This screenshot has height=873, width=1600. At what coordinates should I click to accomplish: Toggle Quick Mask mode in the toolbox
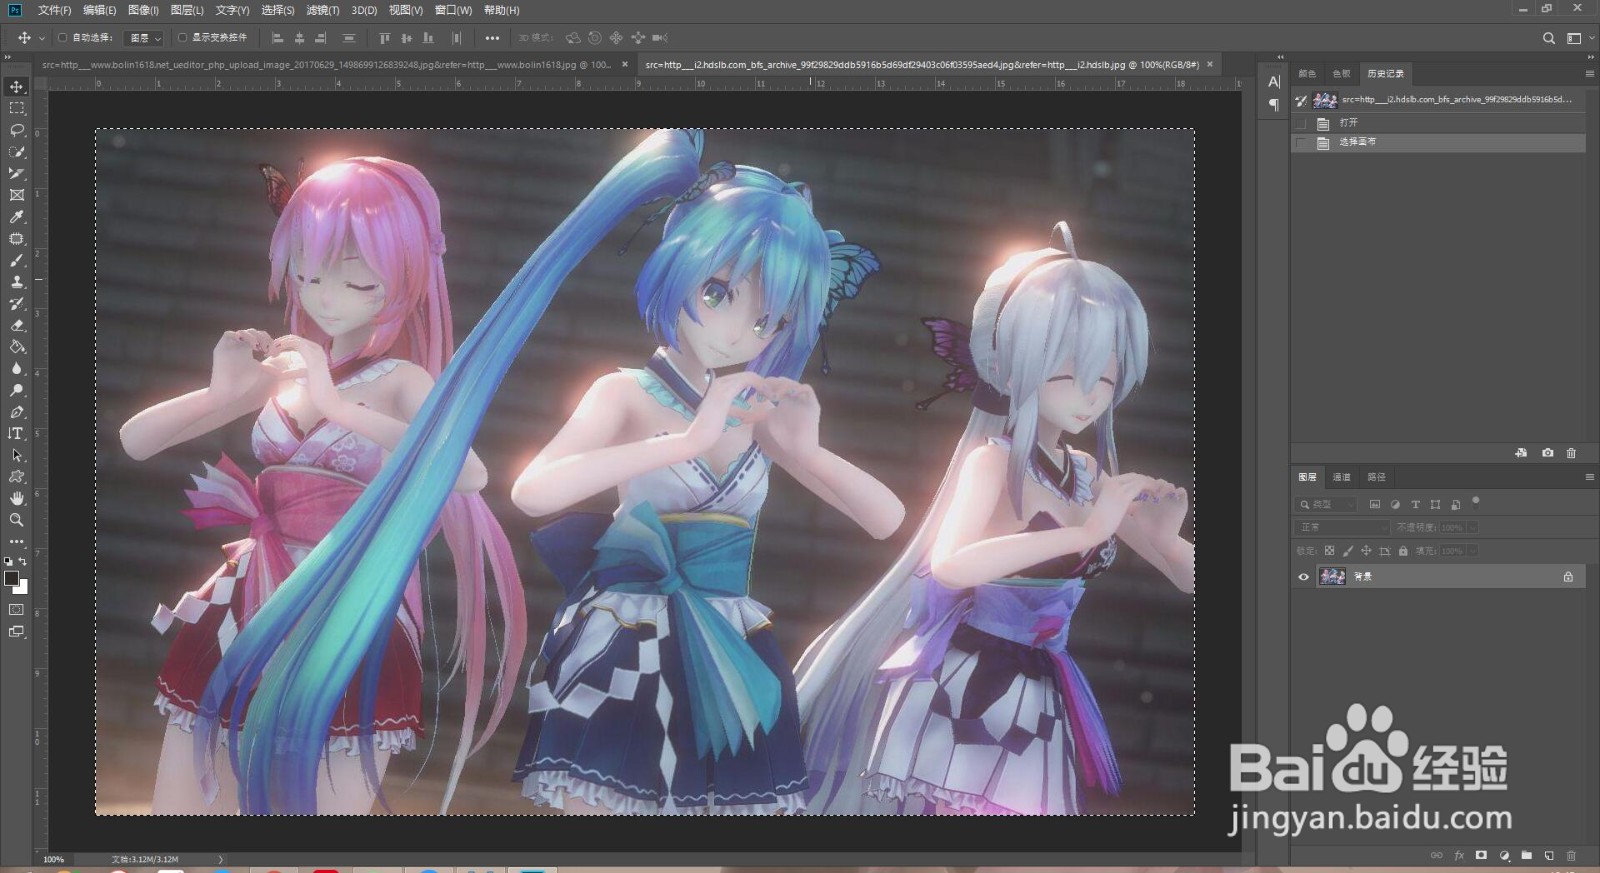[x=17, y=610]
